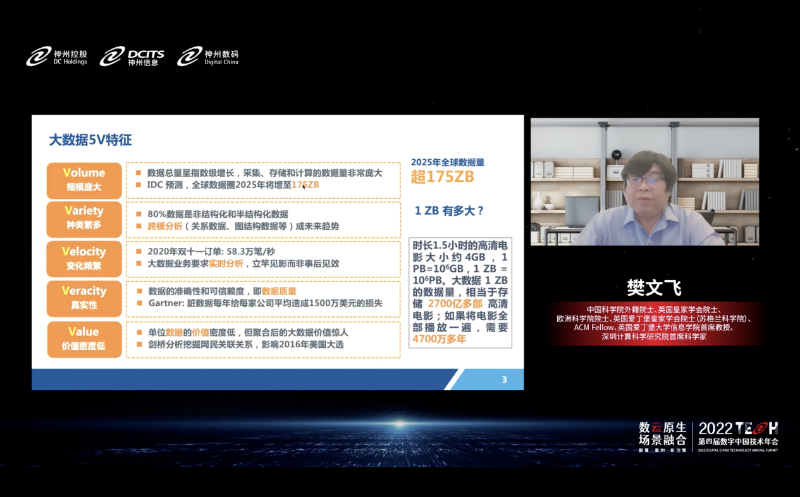Click the DC Holdings logo
Screen dimensions: 800x497
point(57,57)
